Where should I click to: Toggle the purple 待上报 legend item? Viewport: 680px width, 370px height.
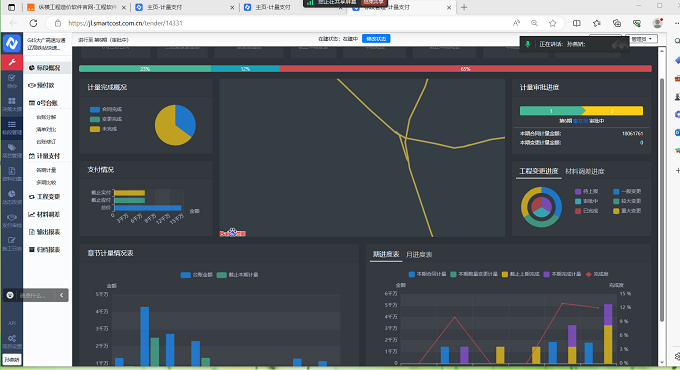click(586, 191)
